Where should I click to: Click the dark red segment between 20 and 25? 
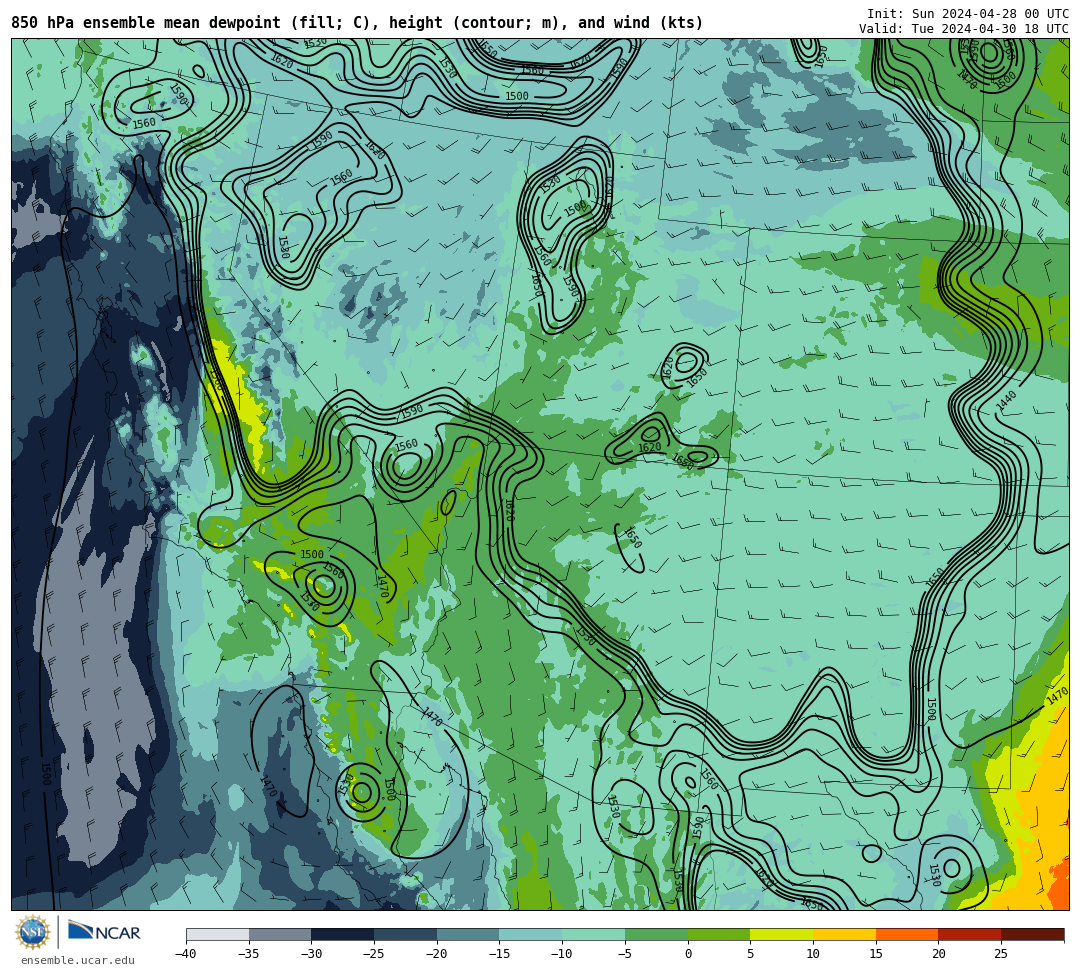[x=970, y=934]
